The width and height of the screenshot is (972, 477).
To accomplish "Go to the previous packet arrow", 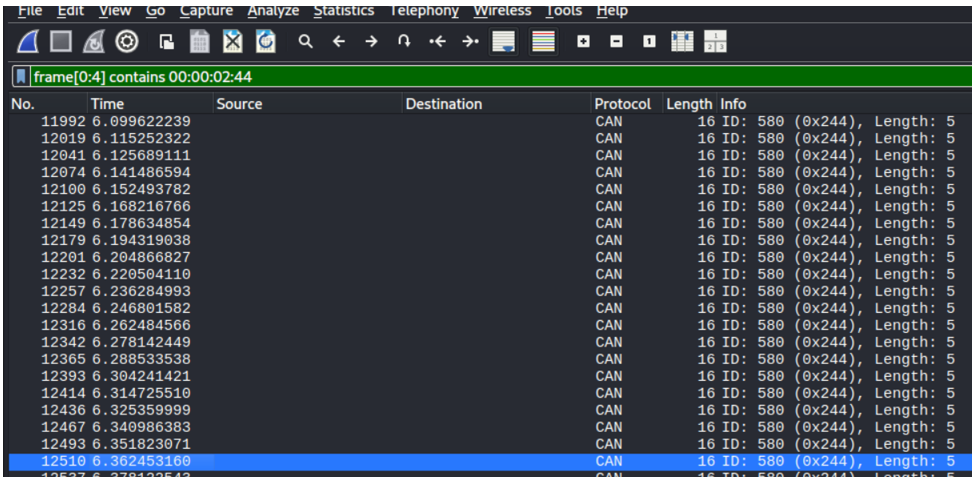I will [339, 43].
